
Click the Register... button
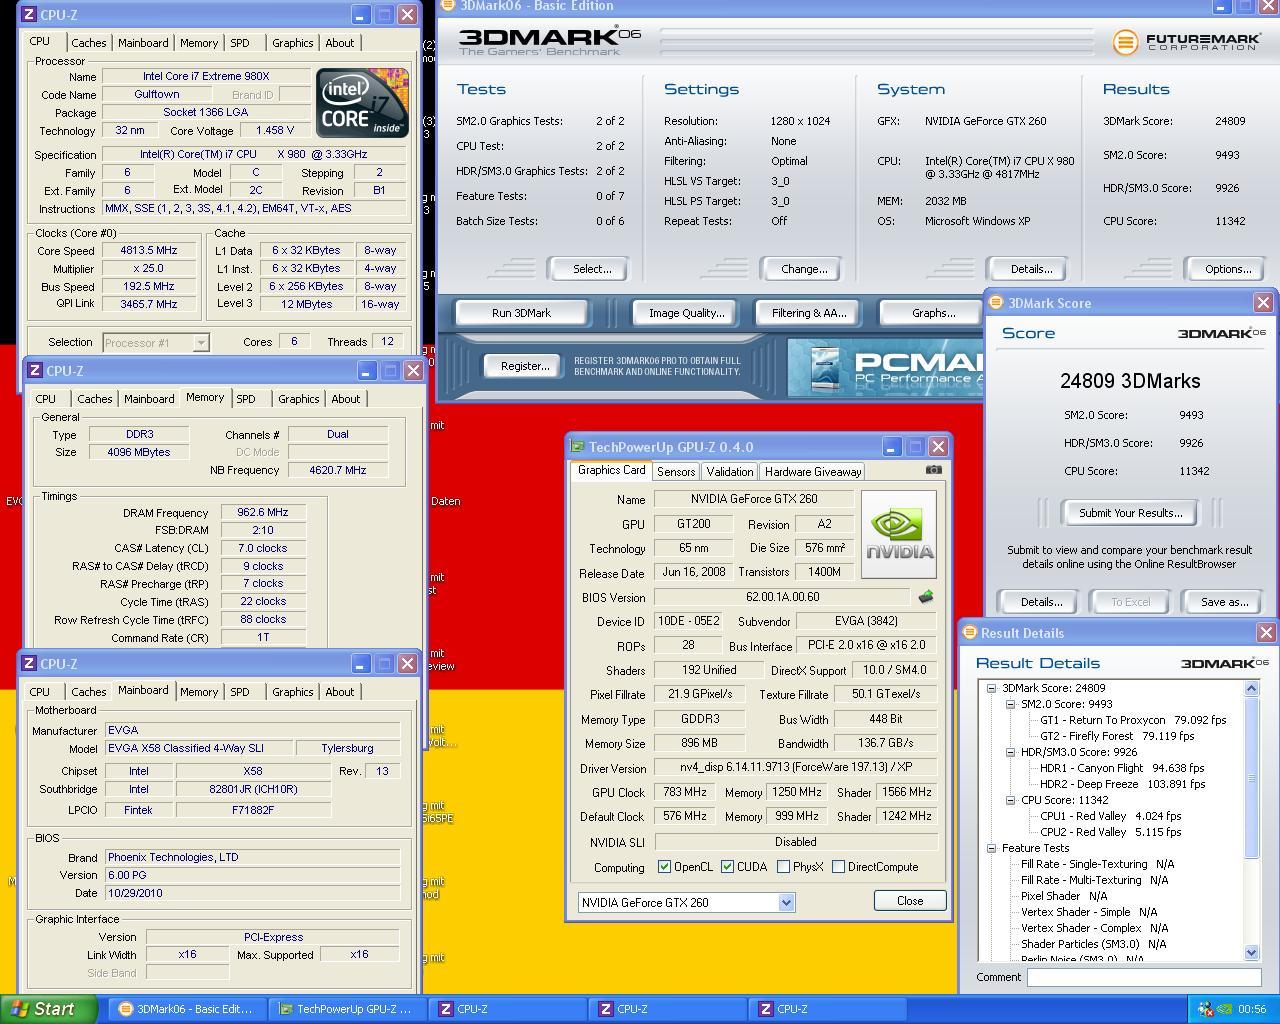coord(525,366)
